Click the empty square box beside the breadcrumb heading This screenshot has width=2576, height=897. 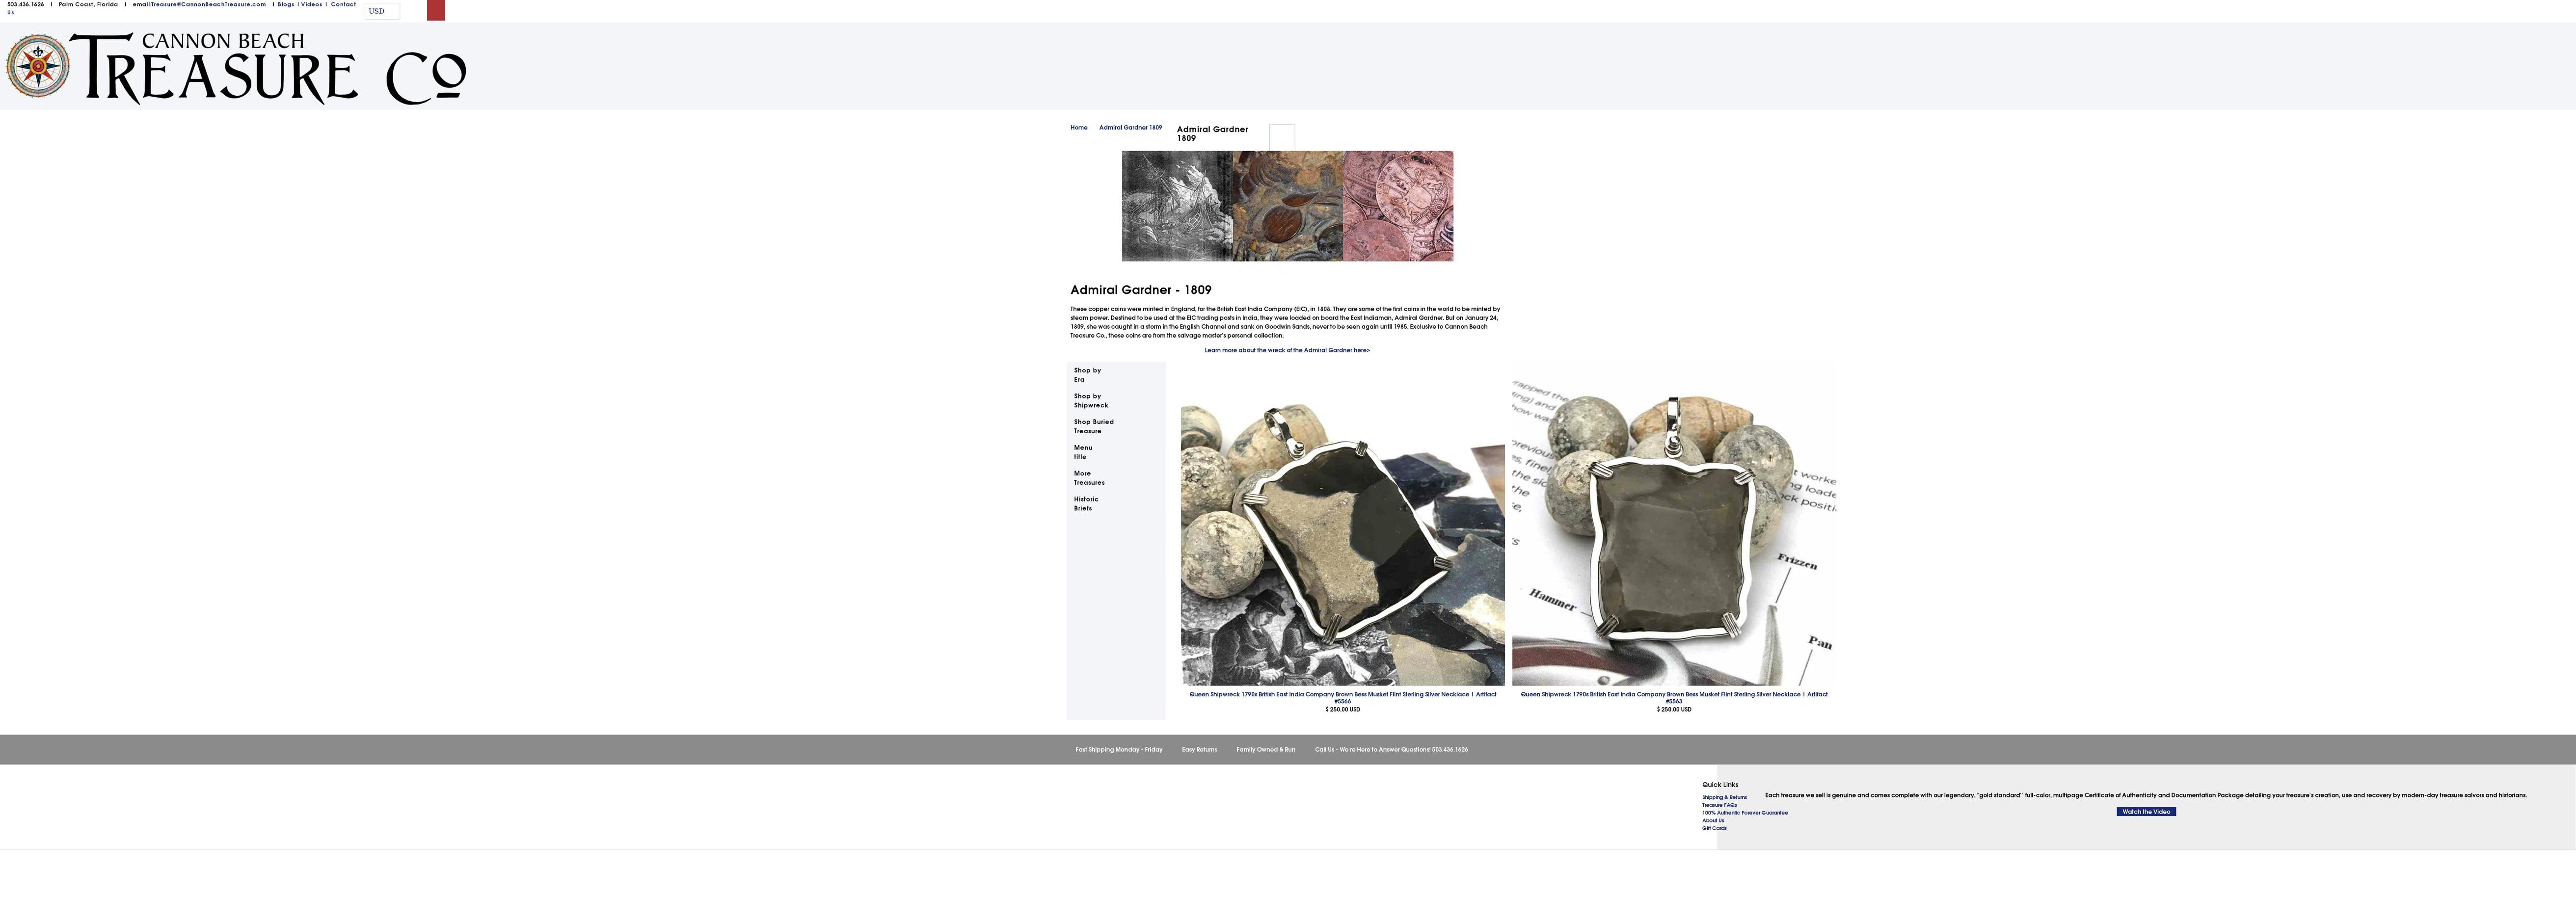coord(1282,137)
